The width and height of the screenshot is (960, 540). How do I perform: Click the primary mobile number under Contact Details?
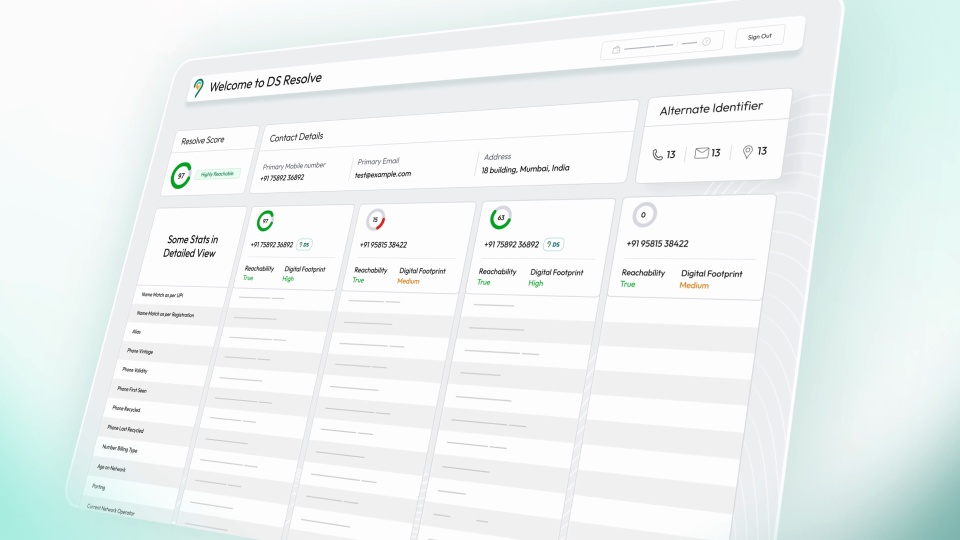click(x=282, y=178)
